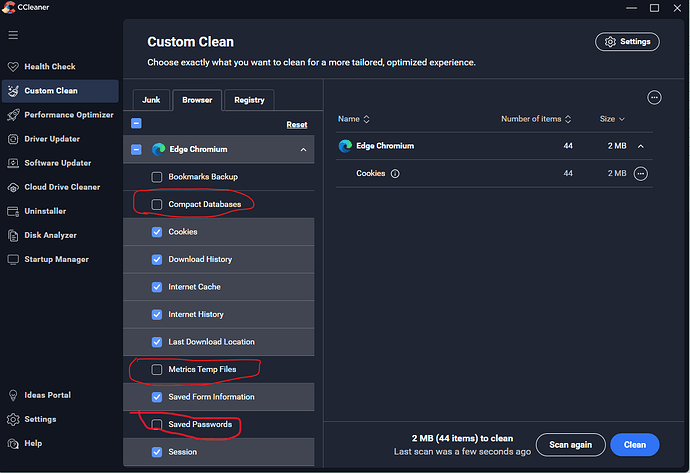690x473 pixels.
Task: Click the blue Clean button
Action: pos(634,445)
